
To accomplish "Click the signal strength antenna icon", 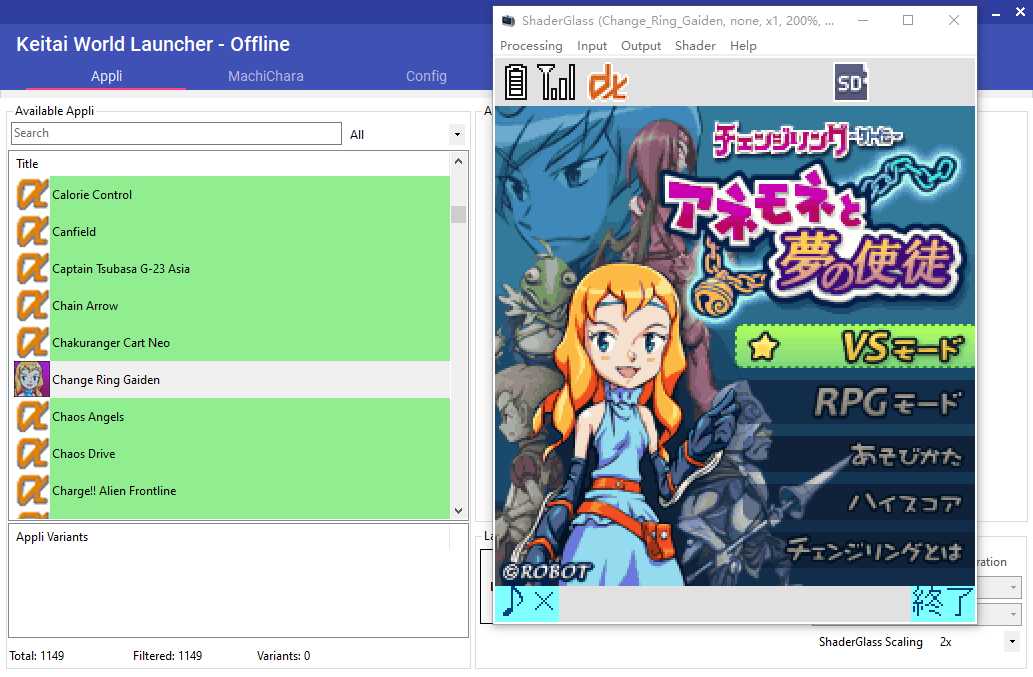I will pyautogui.click(x=557, y=82).
